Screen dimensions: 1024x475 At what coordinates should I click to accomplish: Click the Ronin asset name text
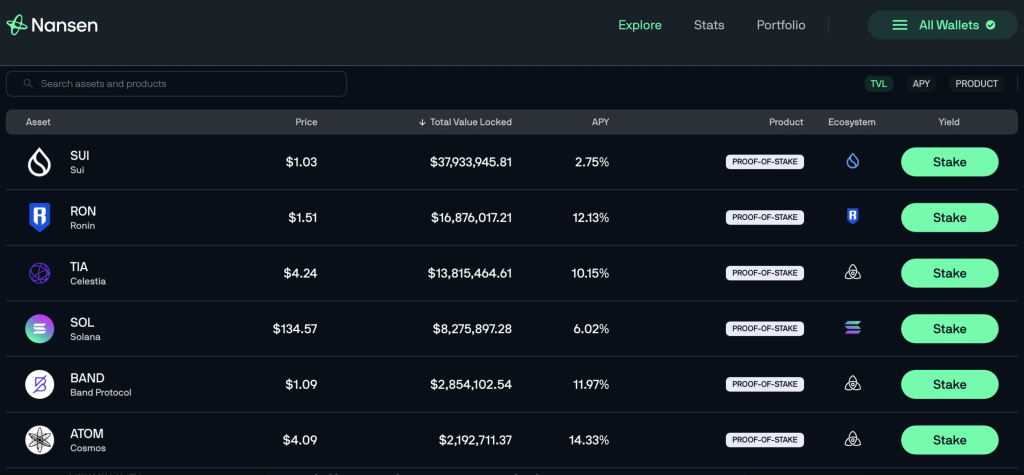(x=82, y=226)
